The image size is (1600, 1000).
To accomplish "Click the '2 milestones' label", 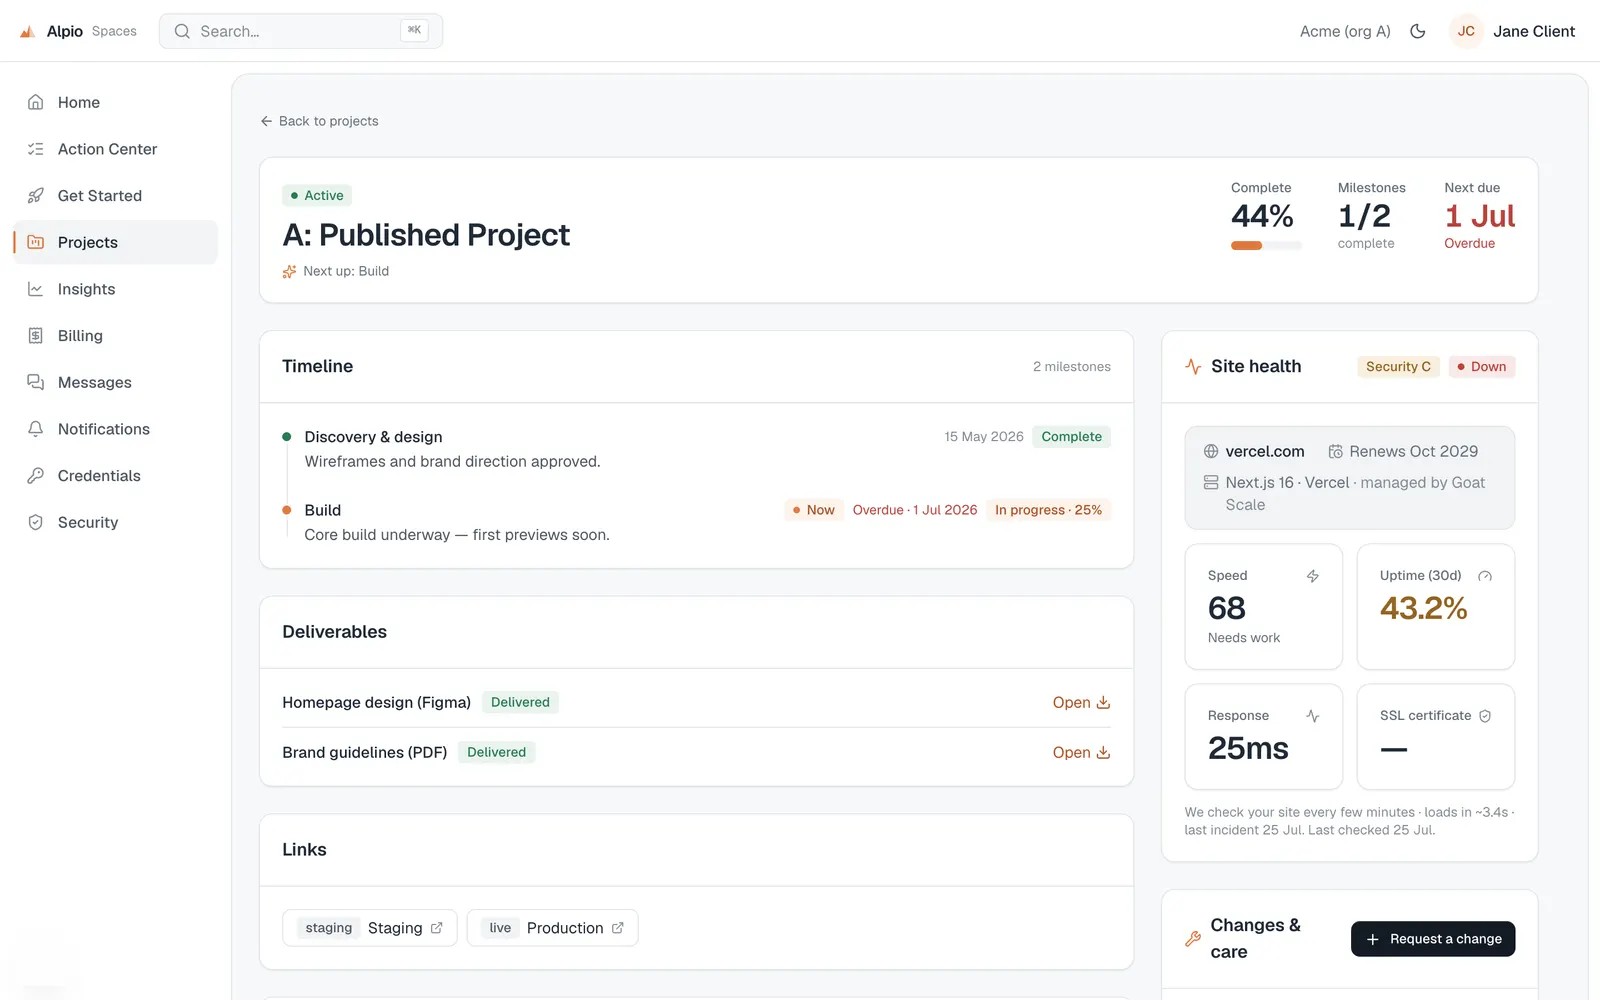I will [1071, 367].
